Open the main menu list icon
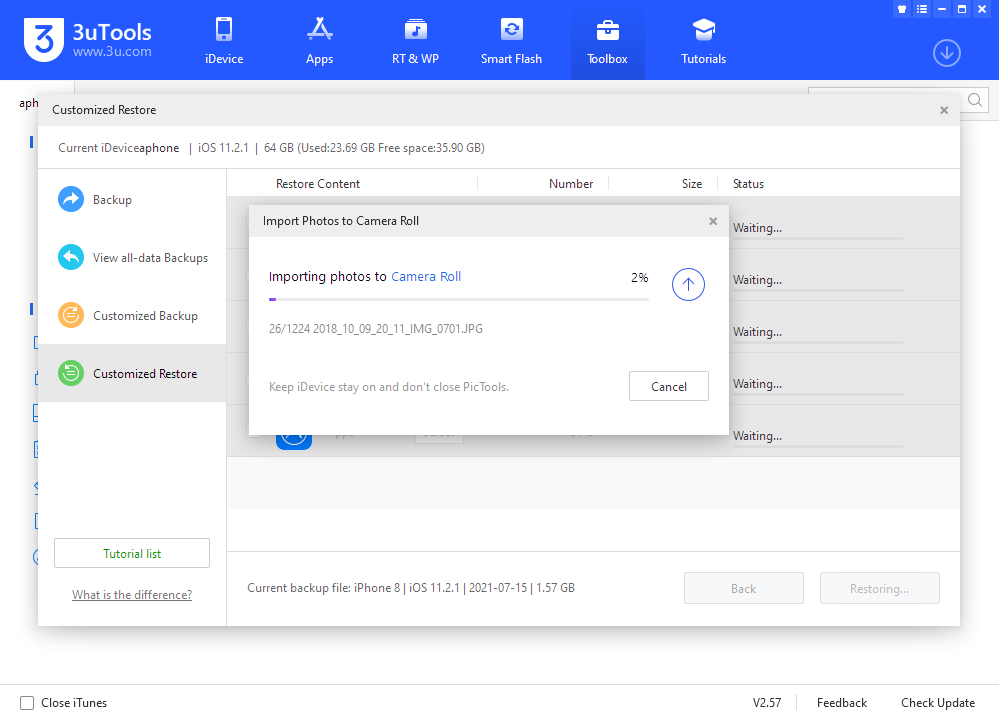 (921, 9)
